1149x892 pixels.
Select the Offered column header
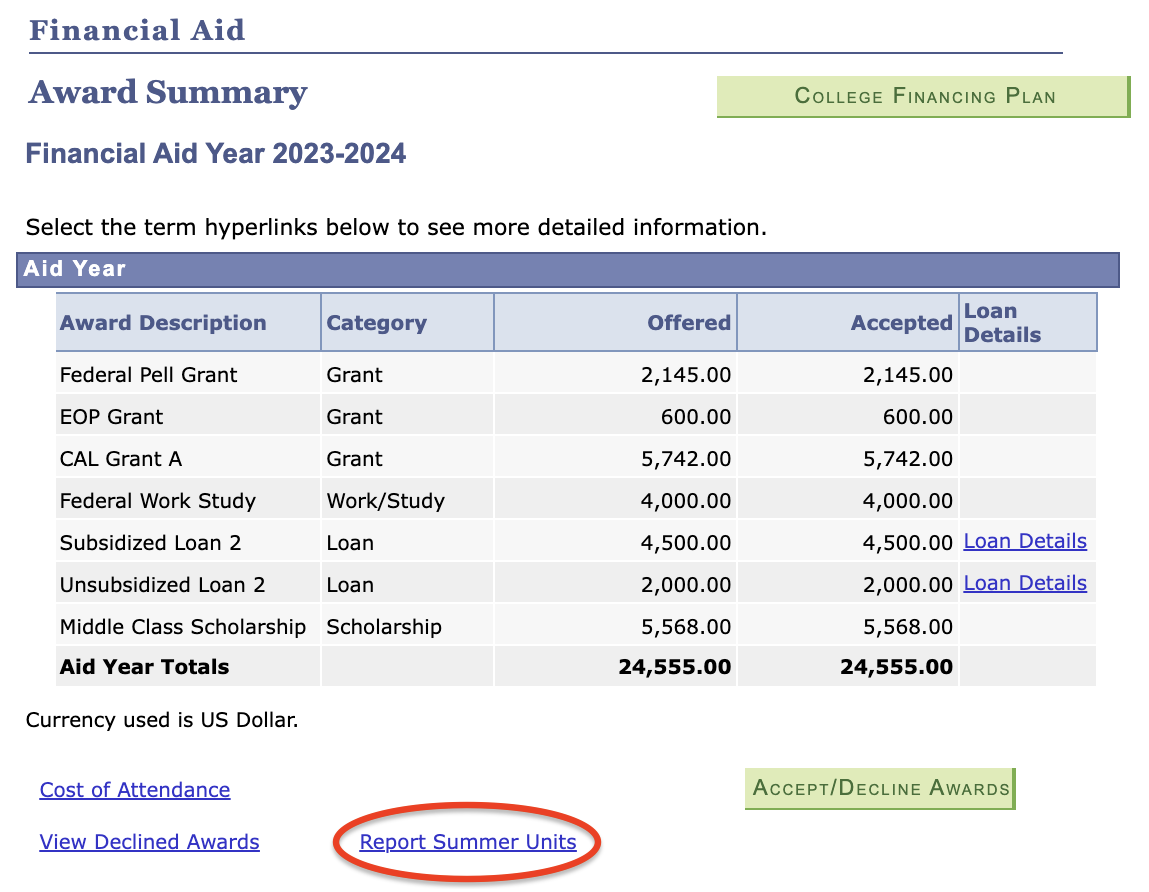pyautogui.click(x=688, y=322)
